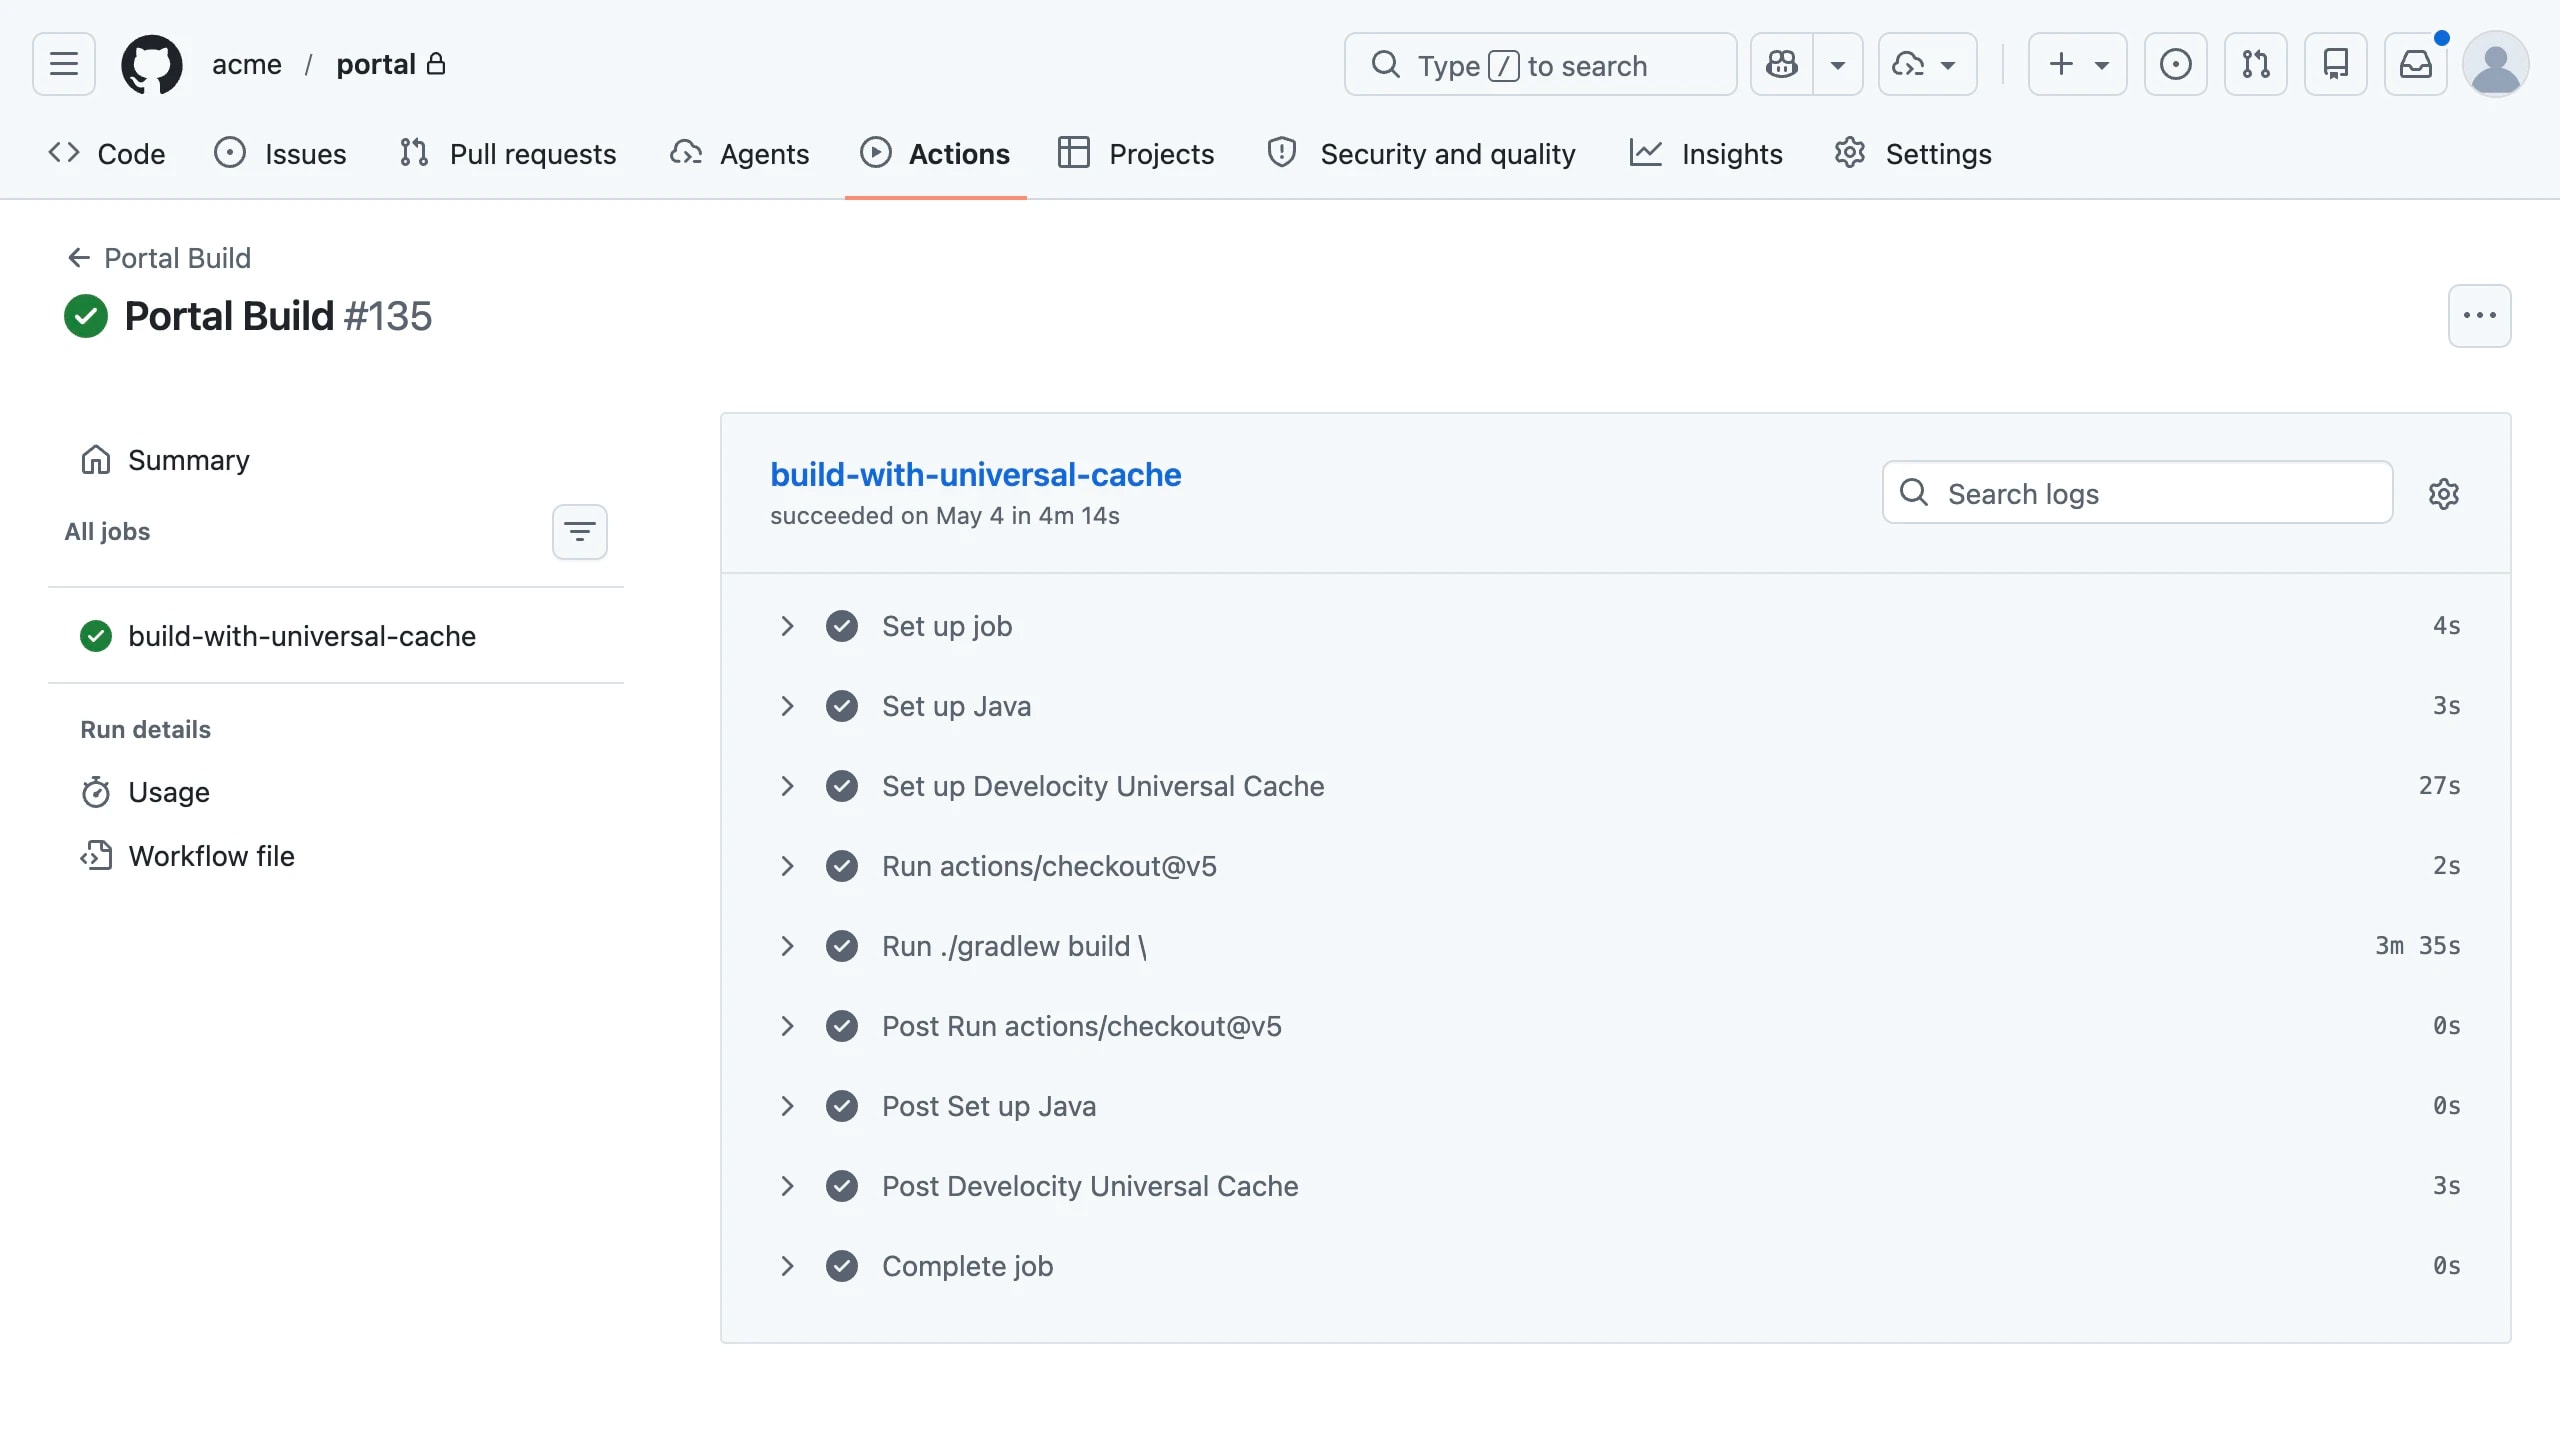Switch to the Projects tab
Viewport: 2560px width, 1440px height.
[x=1136, y=153]
